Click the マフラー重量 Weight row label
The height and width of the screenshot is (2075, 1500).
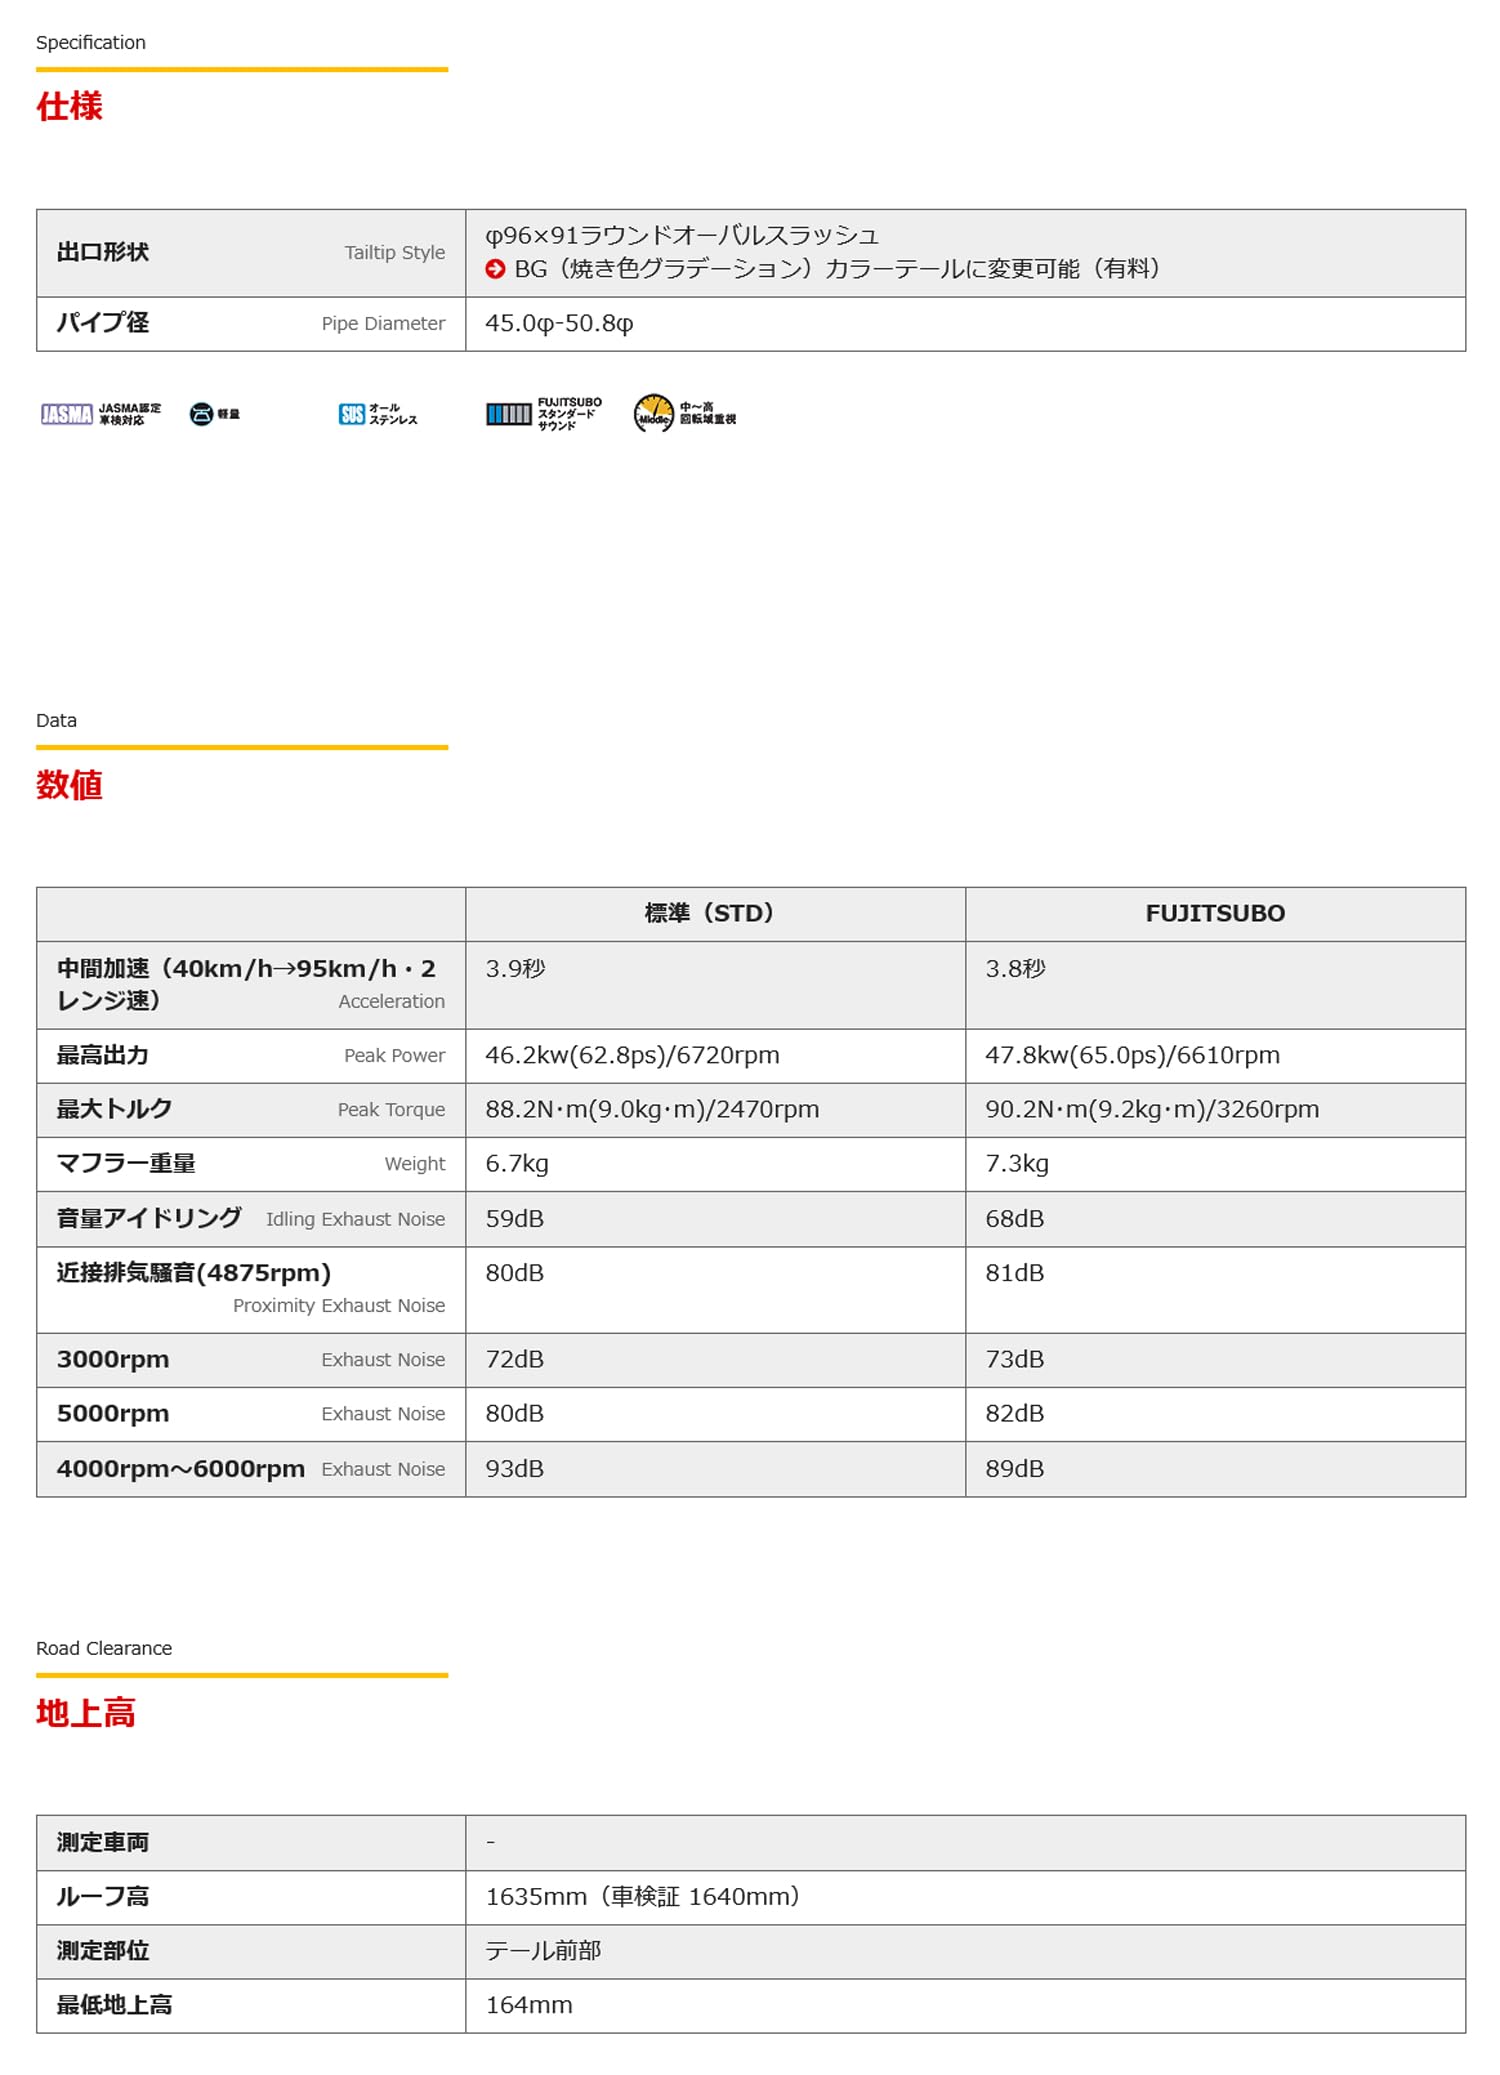[126, 1164]
